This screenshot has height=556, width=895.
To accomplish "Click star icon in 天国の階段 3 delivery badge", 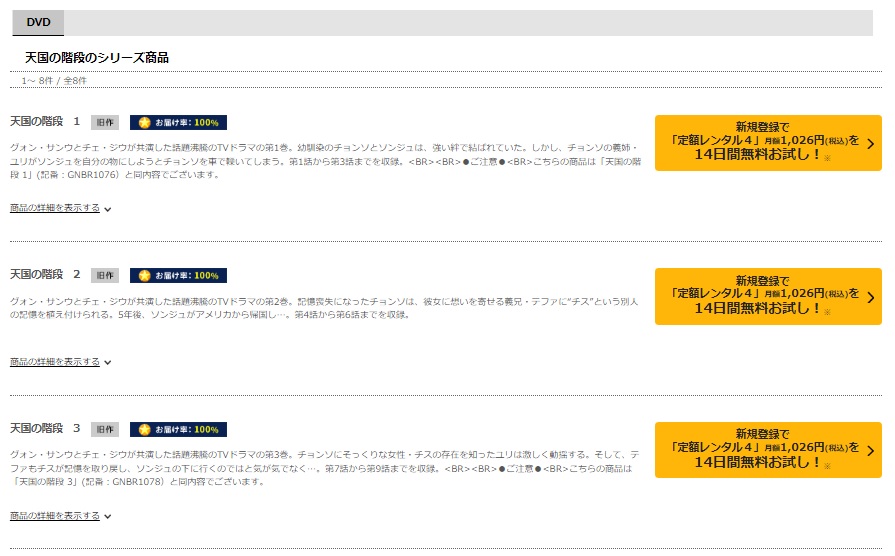I will (x=144, y=430).
